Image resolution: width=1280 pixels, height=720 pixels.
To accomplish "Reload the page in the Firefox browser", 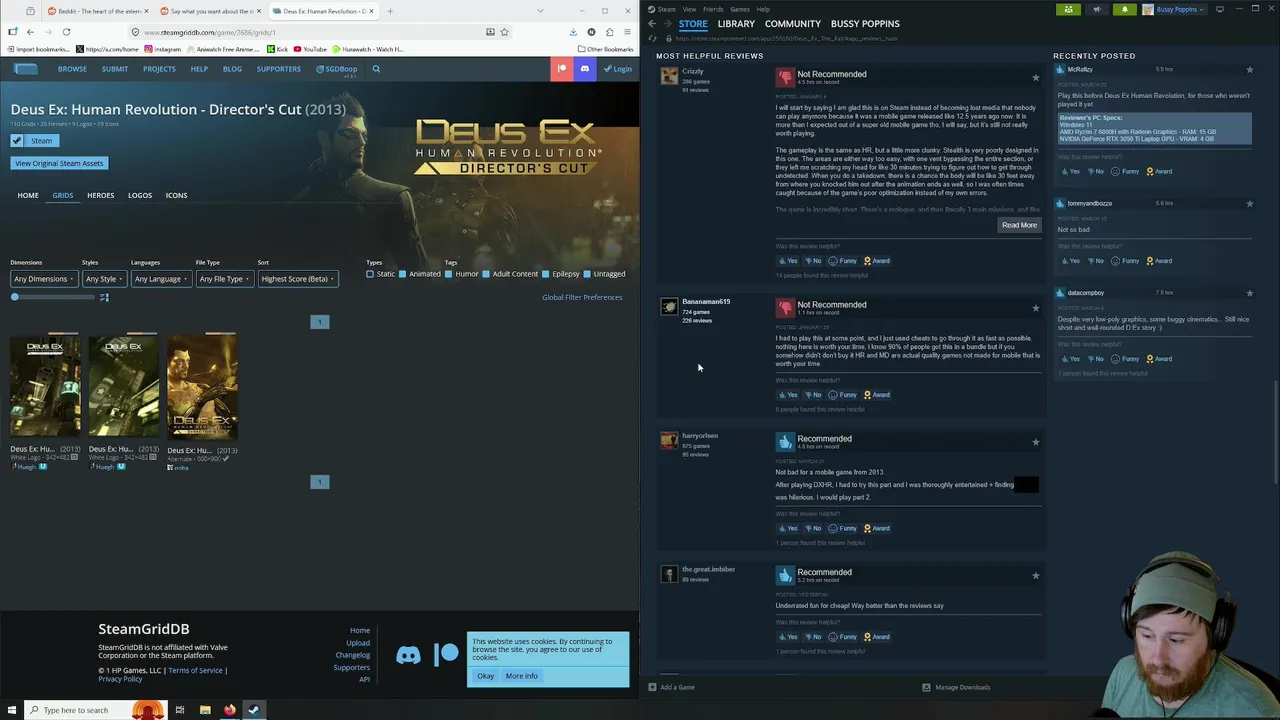I will tap(66, 32).
